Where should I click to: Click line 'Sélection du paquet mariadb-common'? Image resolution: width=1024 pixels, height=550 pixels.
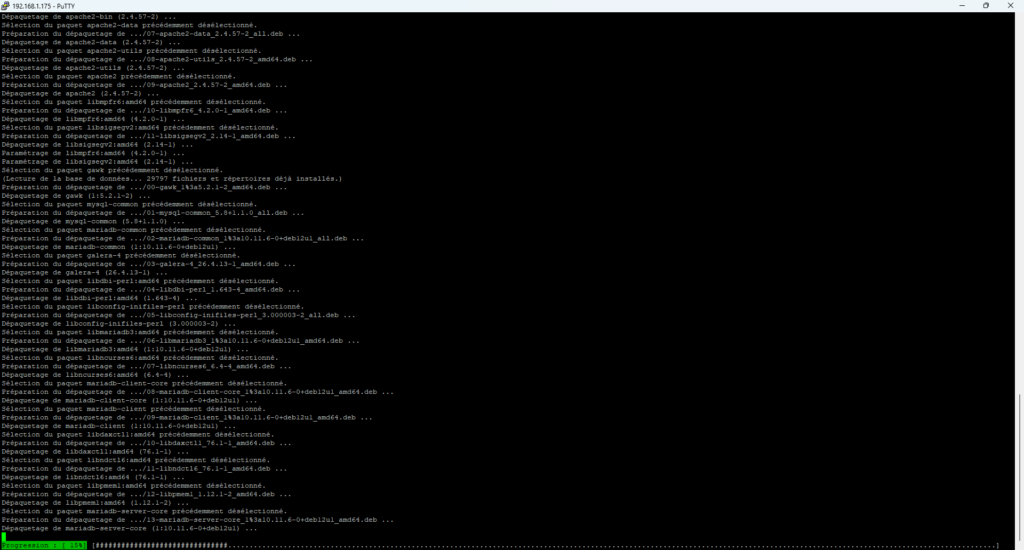[x=134, y=229]
